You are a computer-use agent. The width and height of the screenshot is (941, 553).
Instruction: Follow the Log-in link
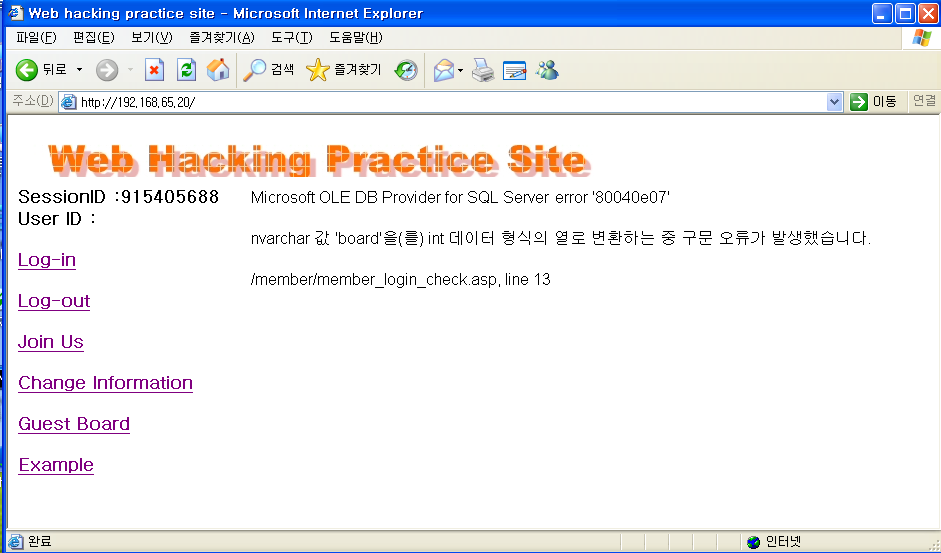point(47,260)
